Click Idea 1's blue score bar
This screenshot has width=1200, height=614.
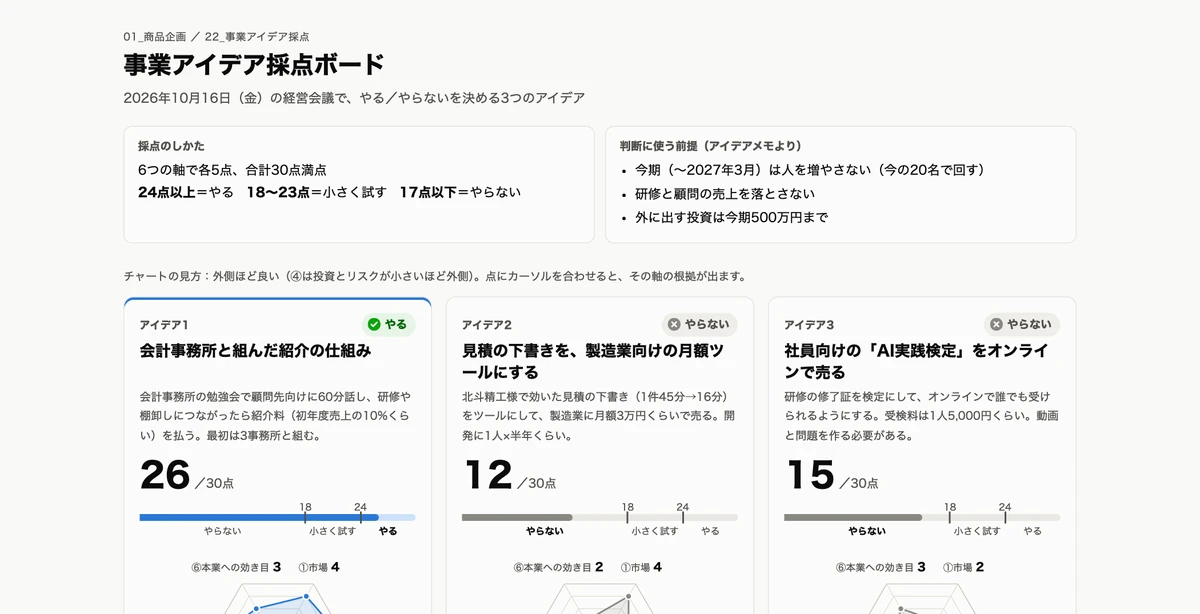click(259, 518)
